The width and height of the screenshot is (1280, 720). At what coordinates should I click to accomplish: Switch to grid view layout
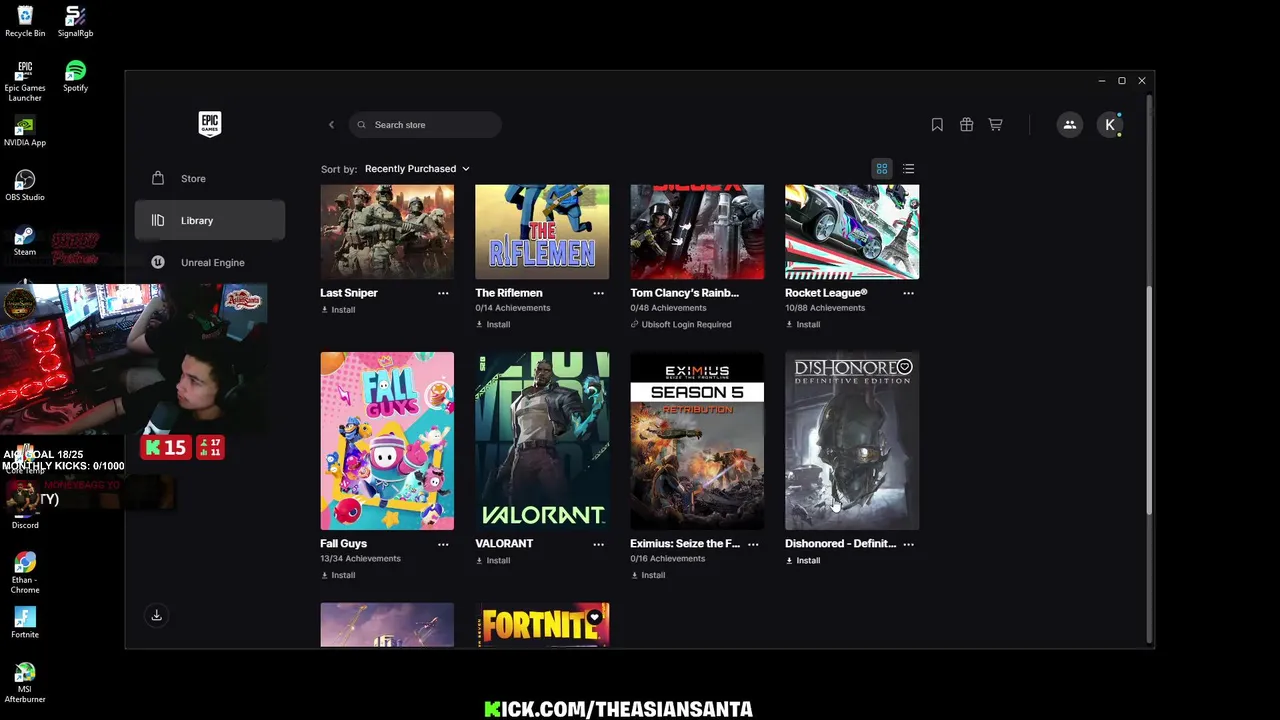tap(882, 169)
